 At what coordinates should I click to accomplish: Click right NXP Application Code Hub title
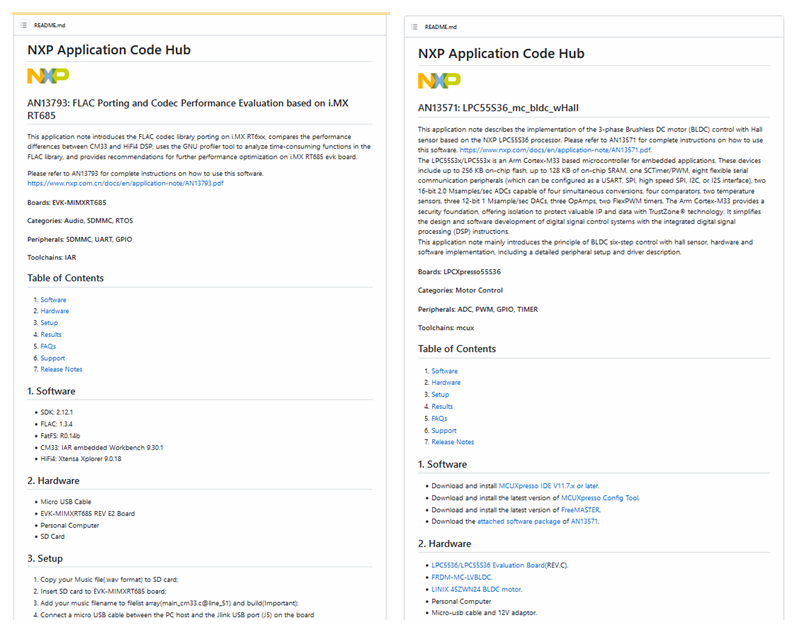(501, 54)
